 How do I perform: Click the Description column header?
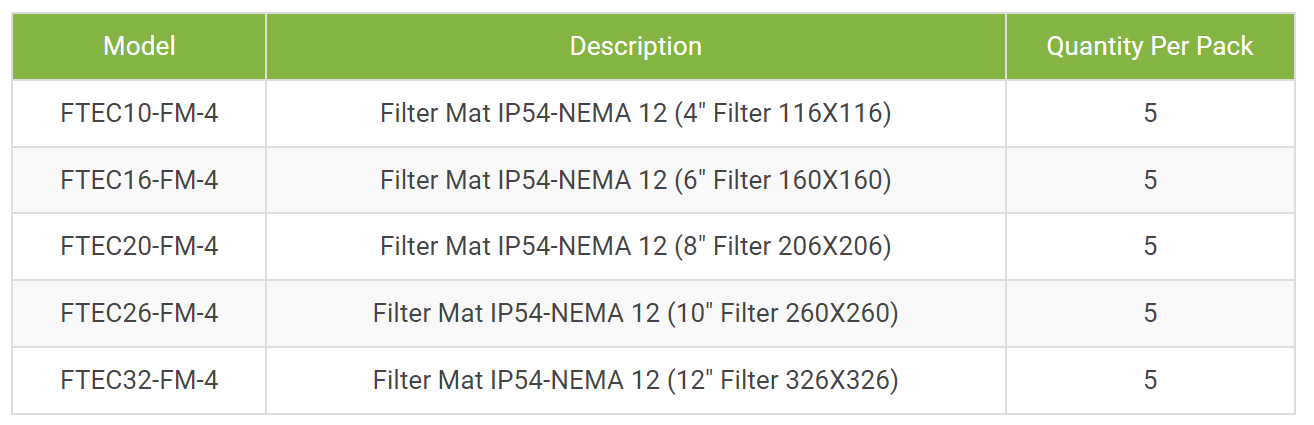(x=636, y=46)
